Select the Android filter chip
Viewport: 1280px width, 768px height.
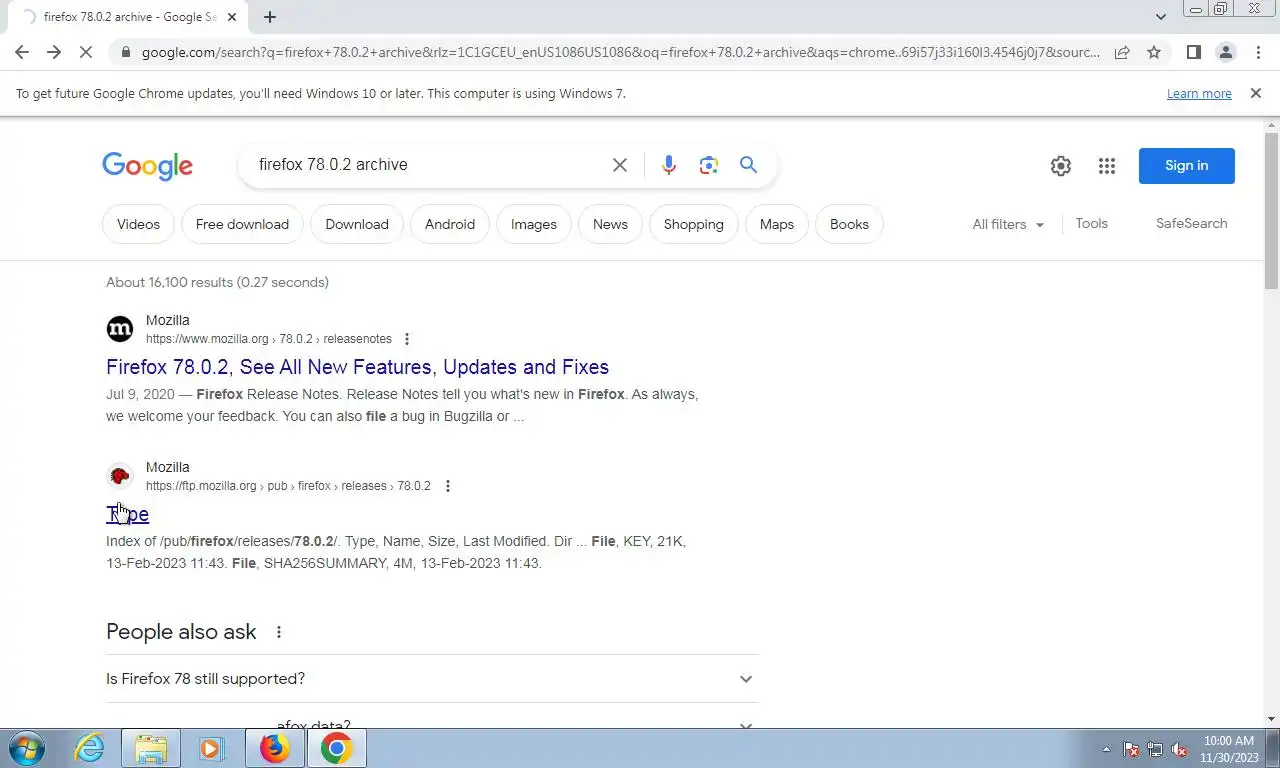point(450,224)
